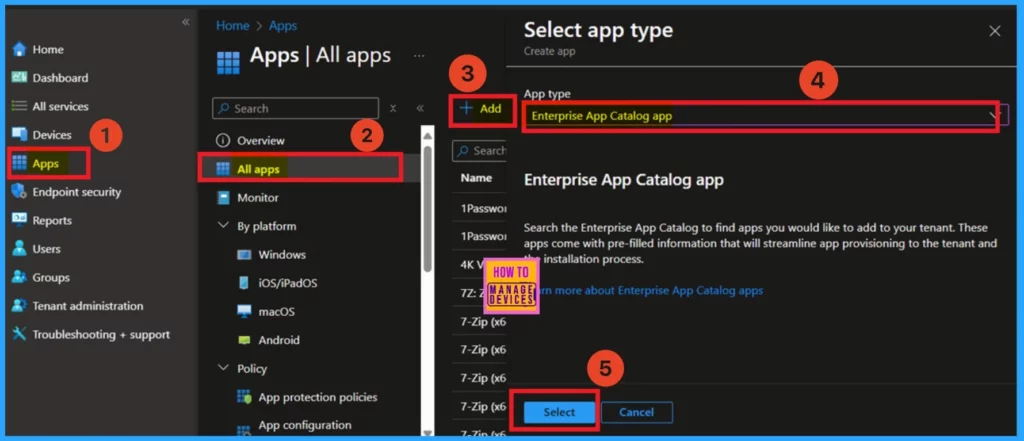Viewport: 1024px width, 441px height.
Task: Select App protection policies
Action: [x=318, y=397]
